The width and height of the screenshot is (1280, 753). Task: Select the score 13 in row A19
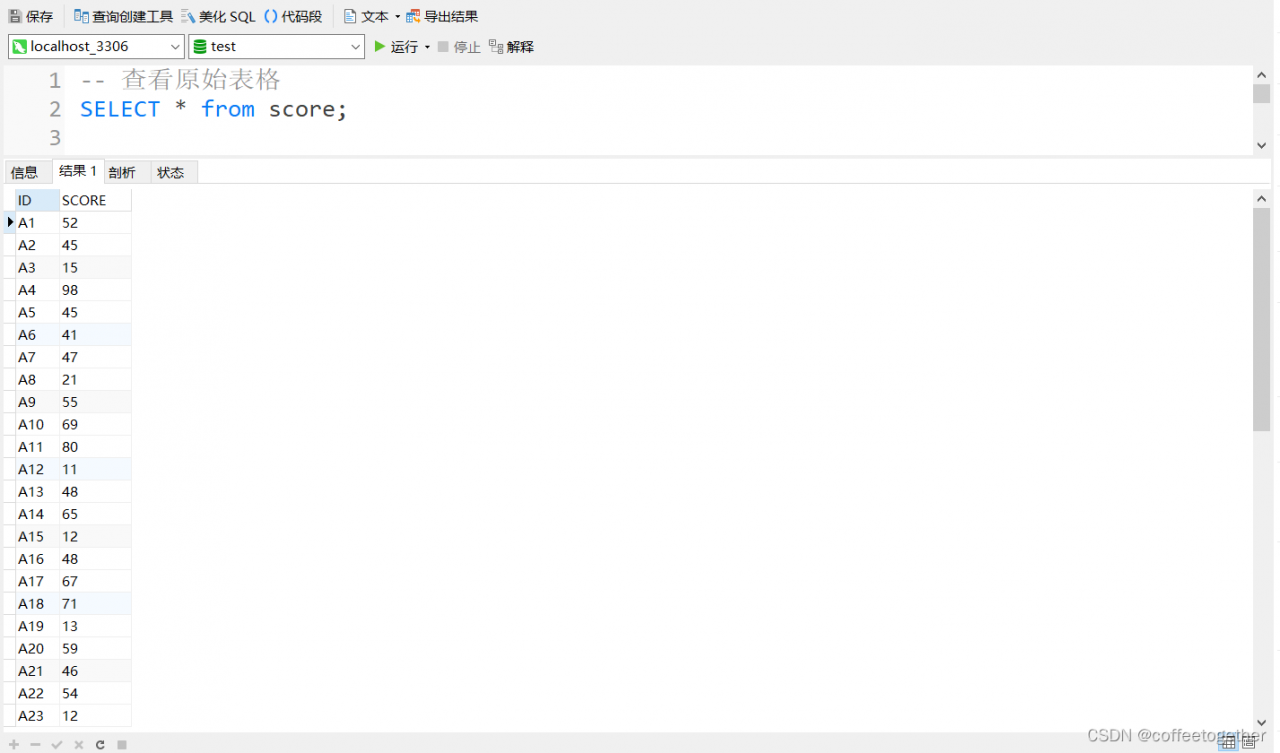click(95, 626)
